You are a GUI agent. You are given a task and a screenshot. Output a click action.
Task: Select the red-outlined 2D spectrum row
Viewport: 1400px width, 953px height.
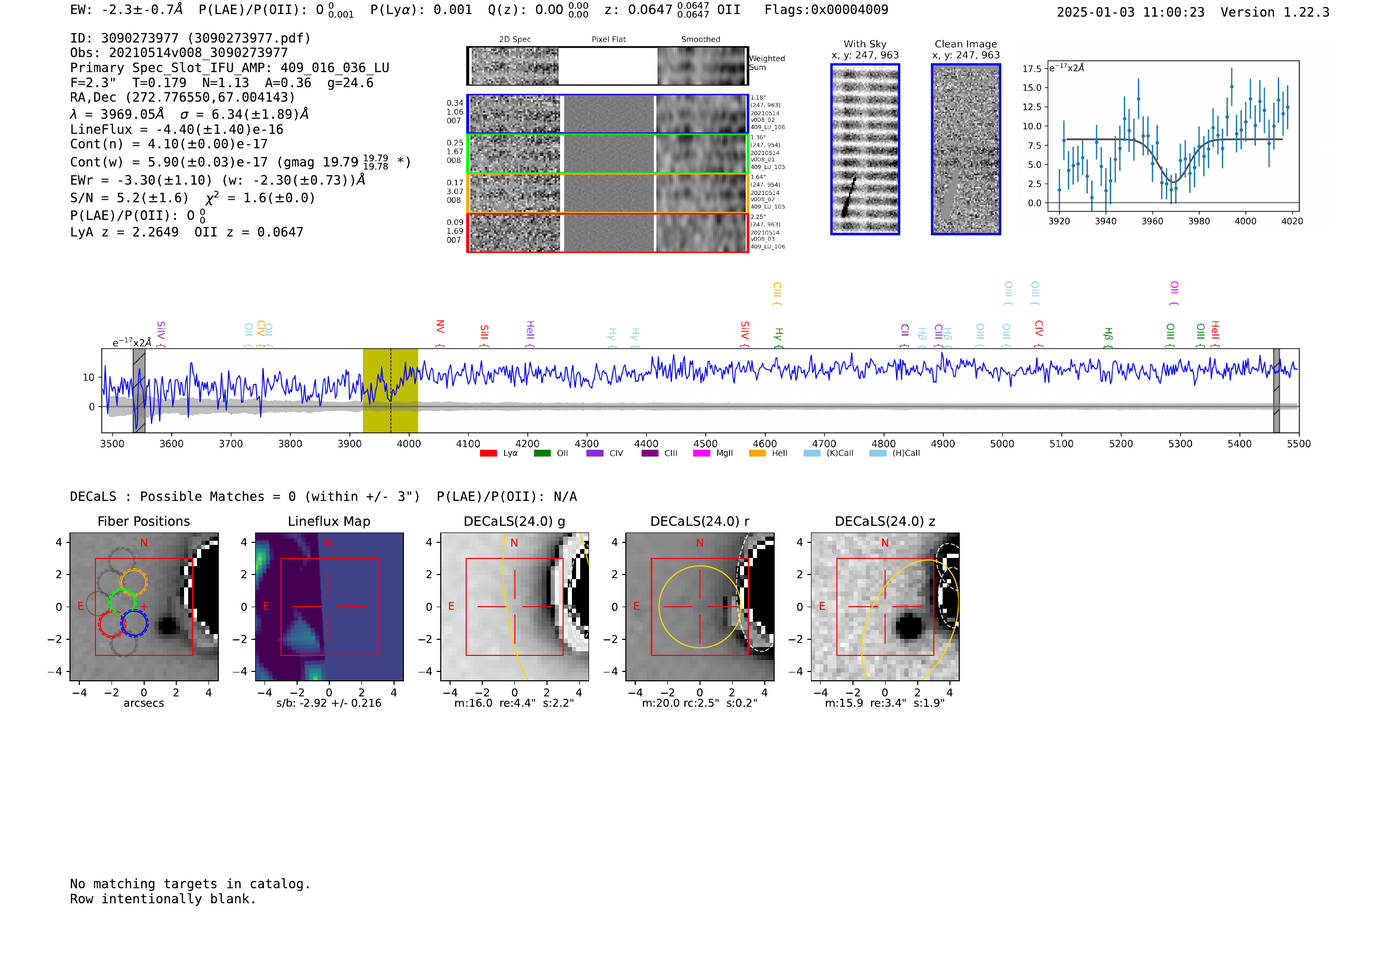608,232
